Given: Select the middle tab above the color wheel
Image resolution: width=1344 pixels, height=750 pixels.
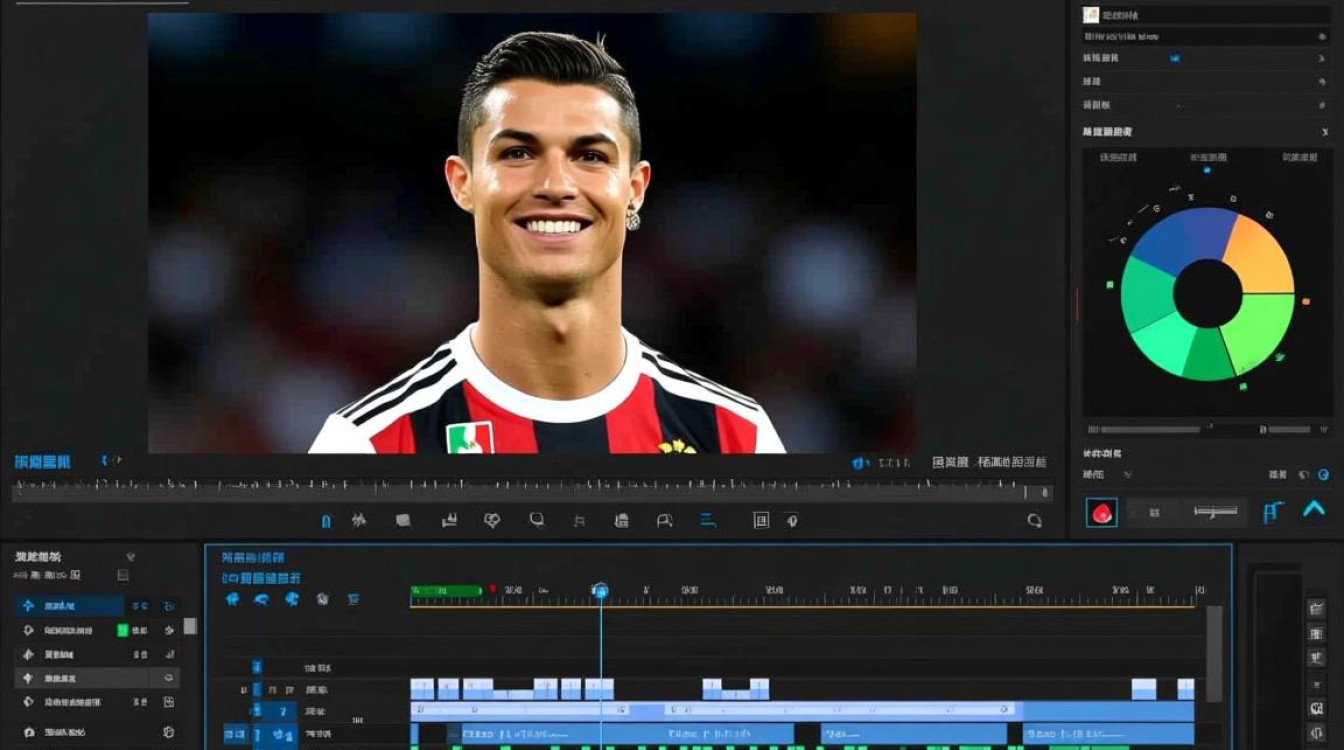Looking at the screenshot, I should coord(1207,157).
